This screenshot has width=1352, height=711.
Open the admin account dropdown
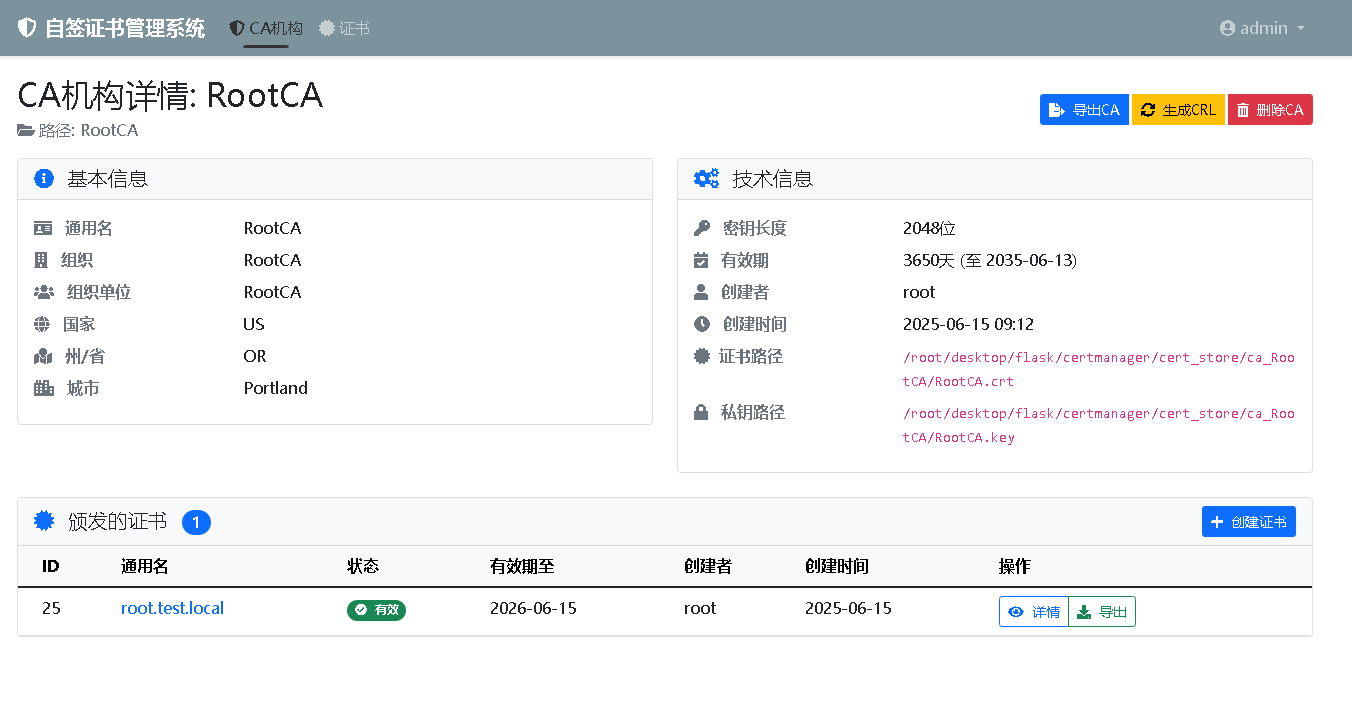(1262, 28)
